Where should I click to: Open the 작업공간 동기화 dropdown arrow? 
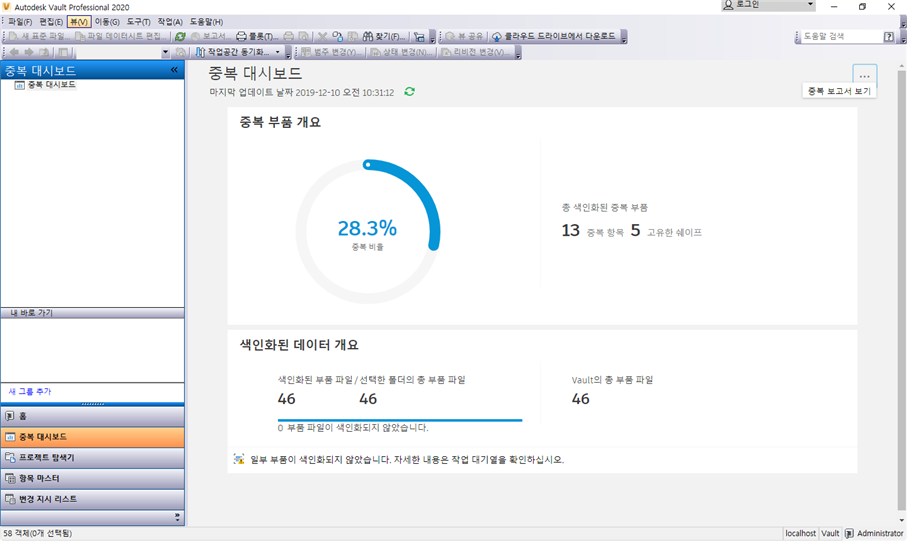(x=278, y=53)
